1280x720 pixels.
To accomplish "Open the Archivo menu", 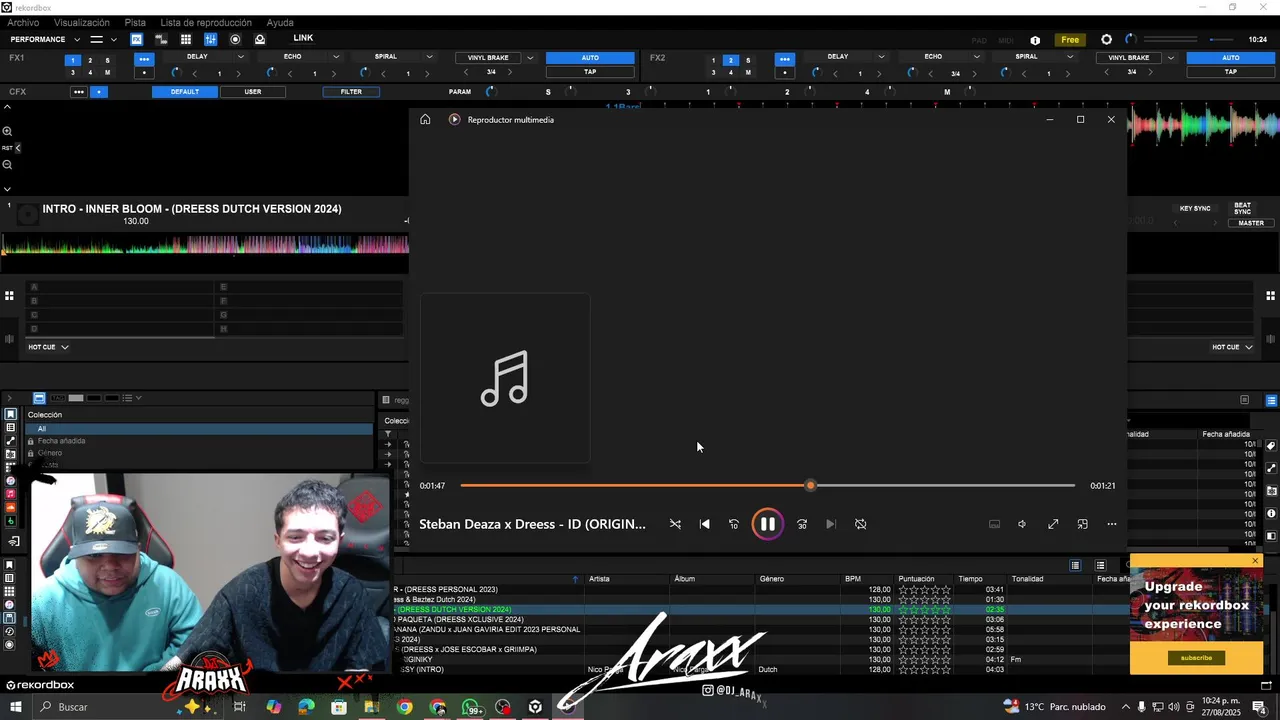I will [x=23, y=22].
